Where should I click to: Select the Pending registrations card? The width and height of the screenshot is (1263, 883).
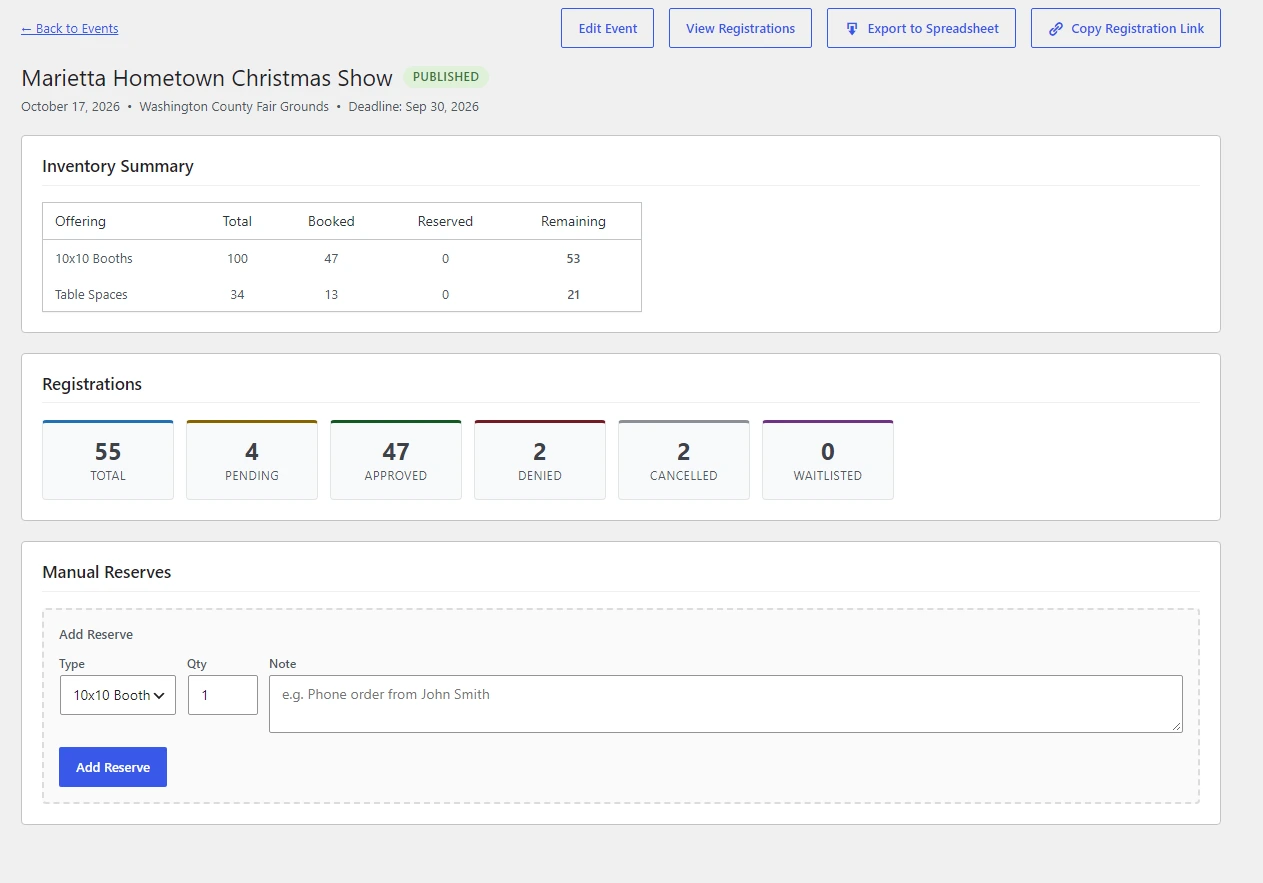pos(252,460)
